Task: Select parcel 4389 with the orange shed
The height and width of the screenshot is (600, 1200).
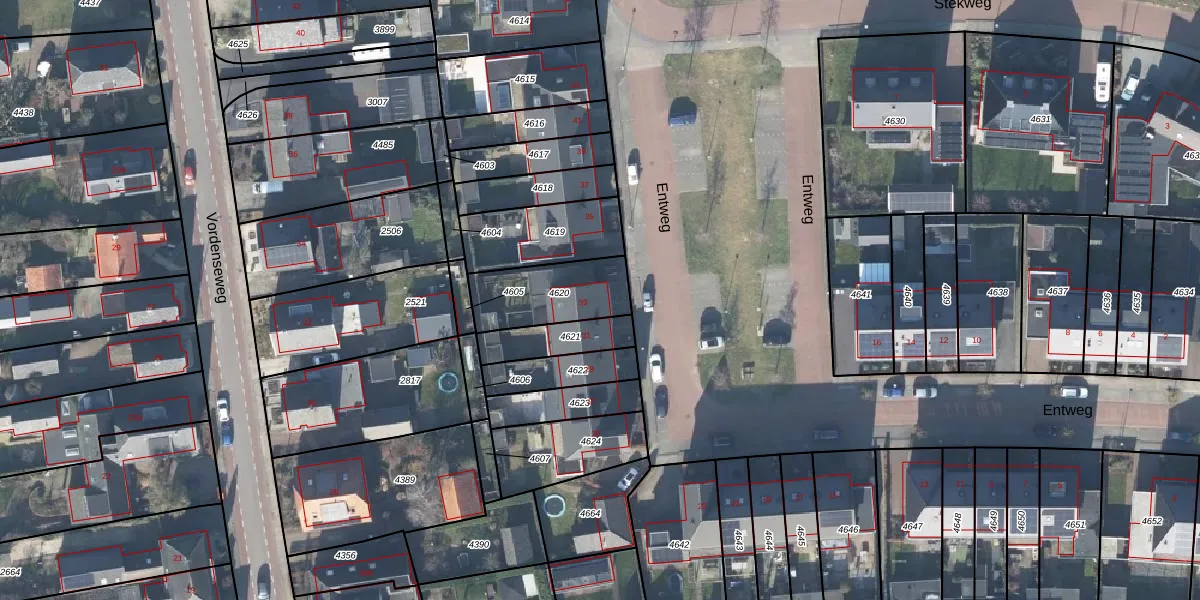Action: pos(404,480)
